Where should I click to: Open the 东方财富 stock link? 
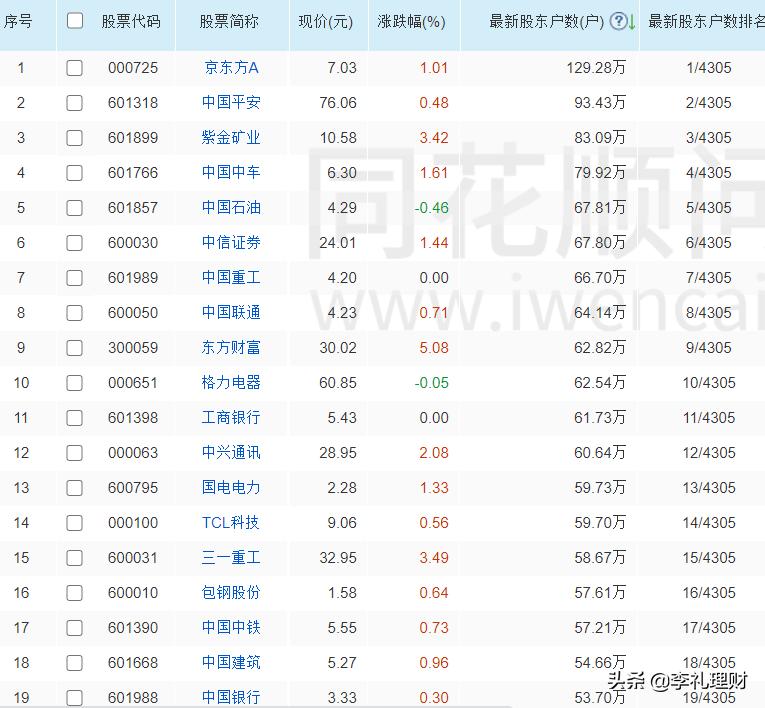point(231,347)
